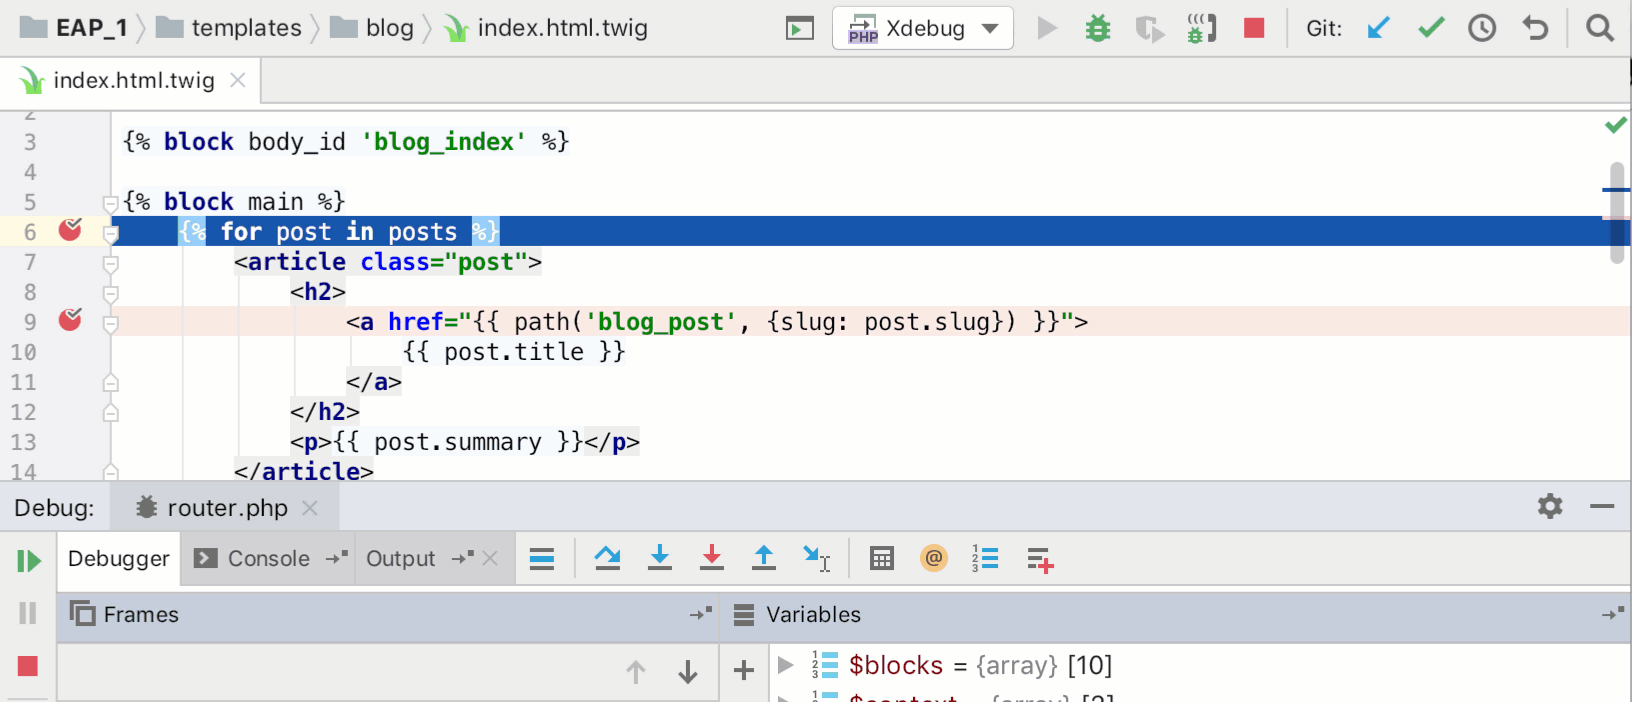
Task: Pause the debugged program
Action: pyautogui.click(x=28, y=613)
